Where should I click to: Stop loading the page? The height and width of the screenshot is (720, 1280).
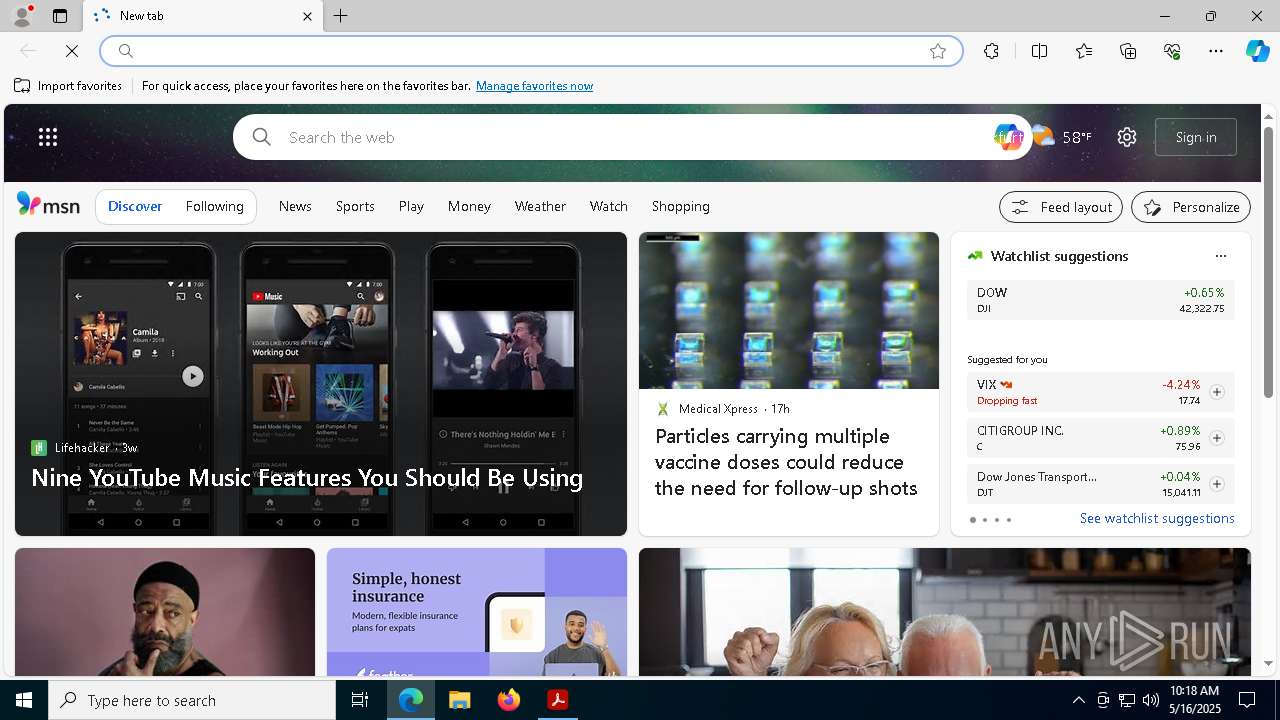pos(72,51)
